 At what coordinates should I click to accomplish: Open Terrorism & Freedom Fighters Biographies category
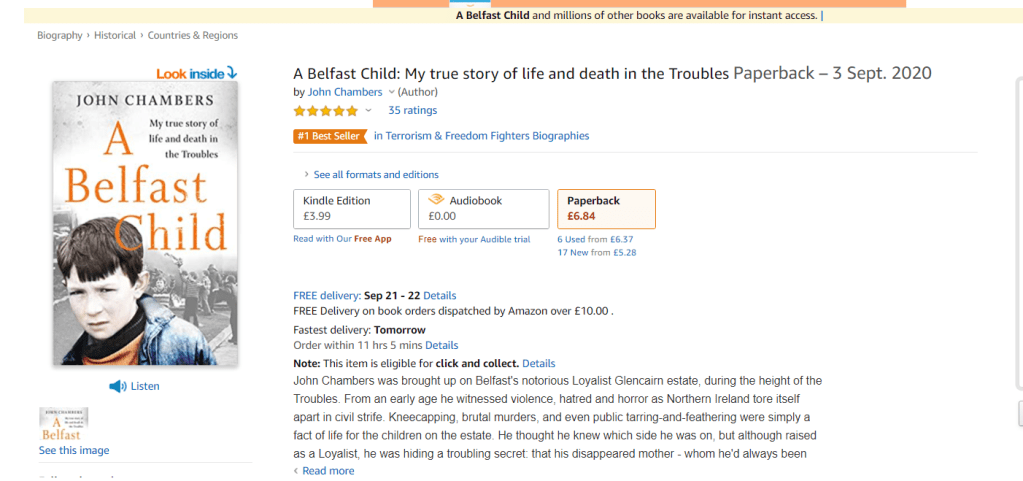(481, 136)
